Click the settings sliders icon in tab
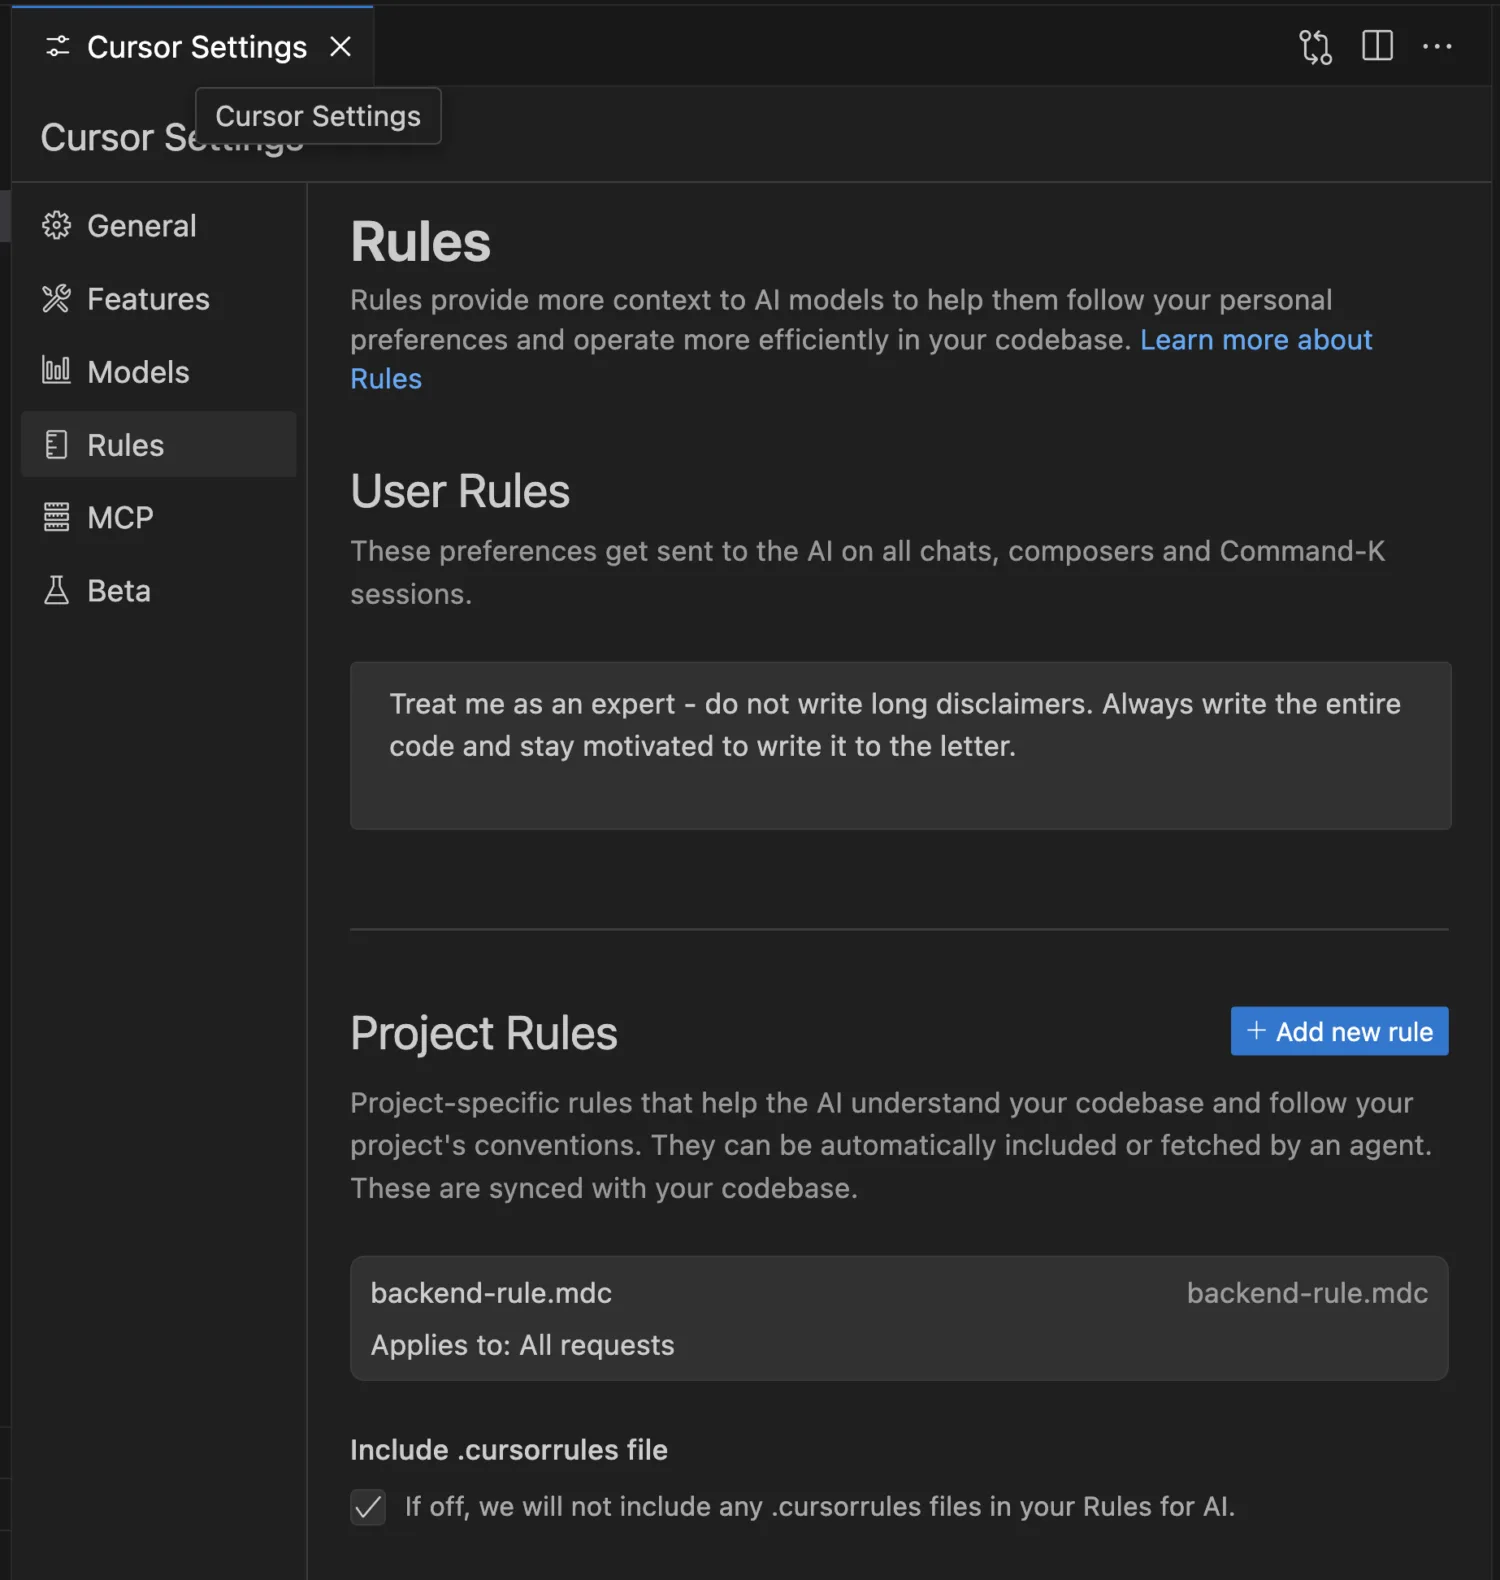 point(58,46)
